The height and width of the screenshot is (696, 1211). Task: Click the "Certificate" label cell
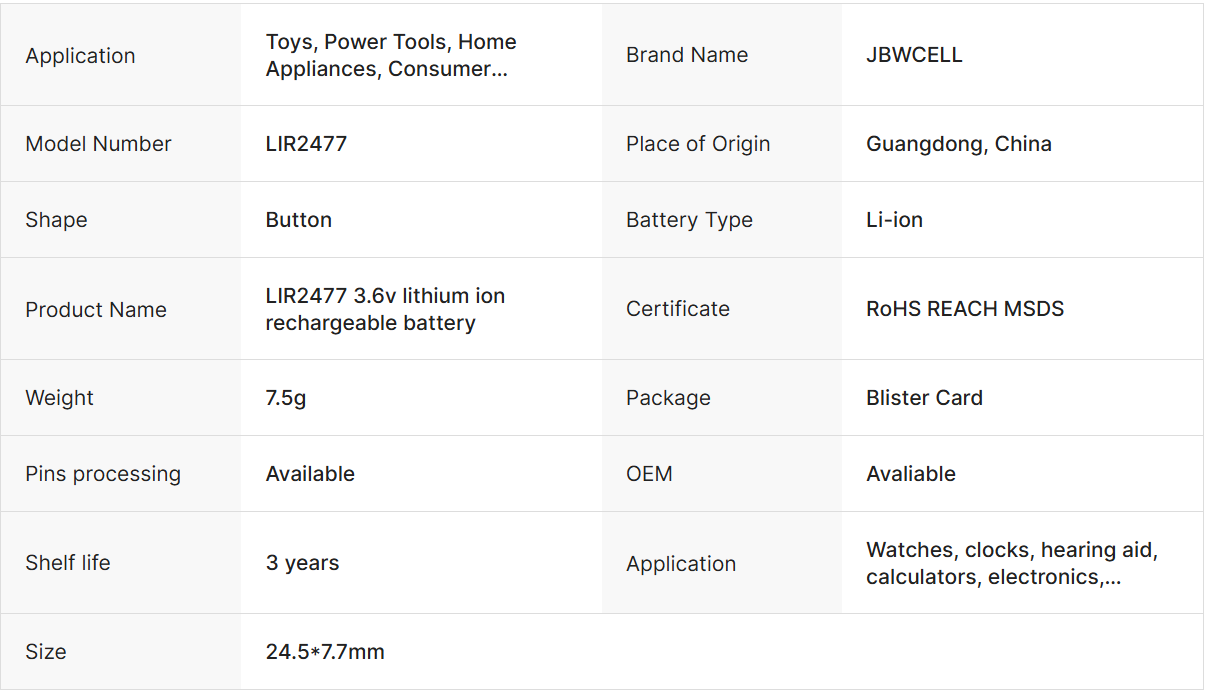[677, 309]
